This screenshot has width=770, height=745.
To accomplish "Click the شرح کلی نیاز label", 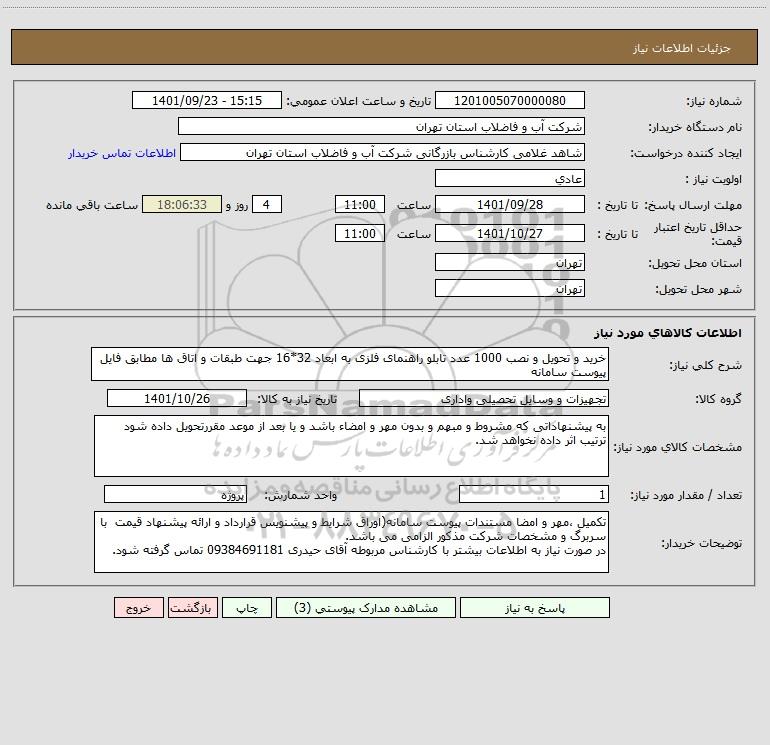I will tap(706, 365).
